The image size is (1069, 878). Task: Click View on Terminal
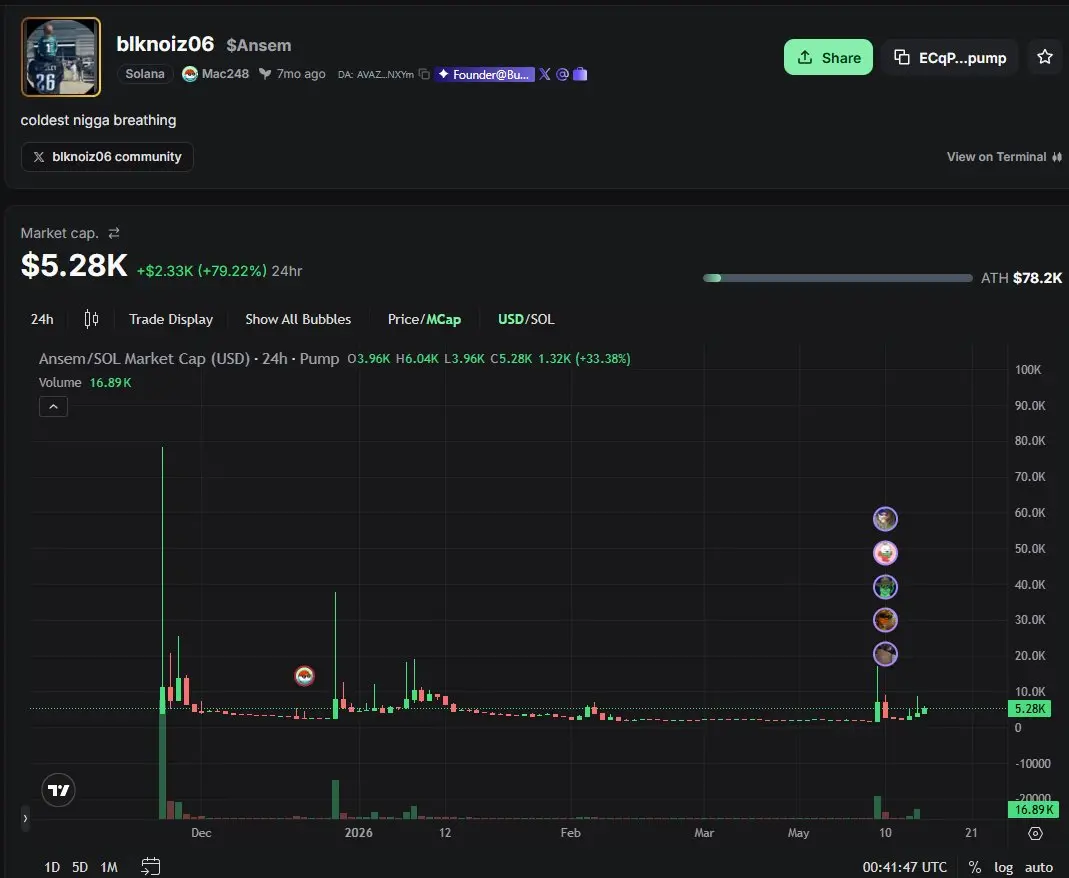1004,157
